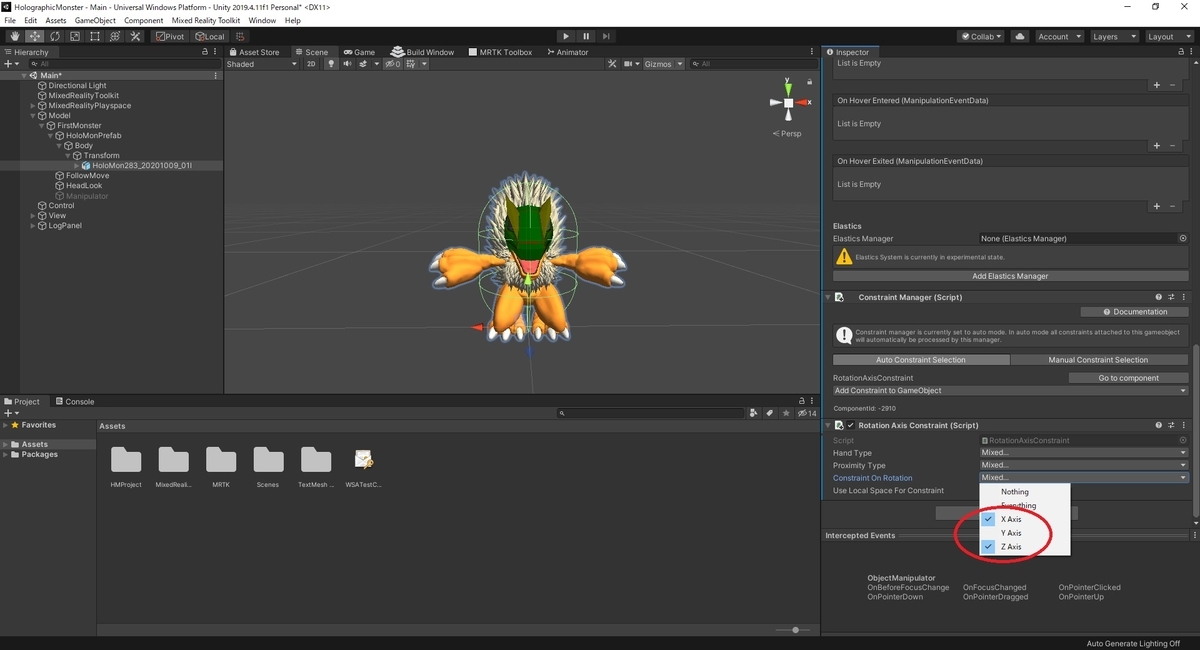Toggle grid snapping icon beside Local
This screenshot has height=650, width=1200.
pyautogui.click(x=240, y=36)
